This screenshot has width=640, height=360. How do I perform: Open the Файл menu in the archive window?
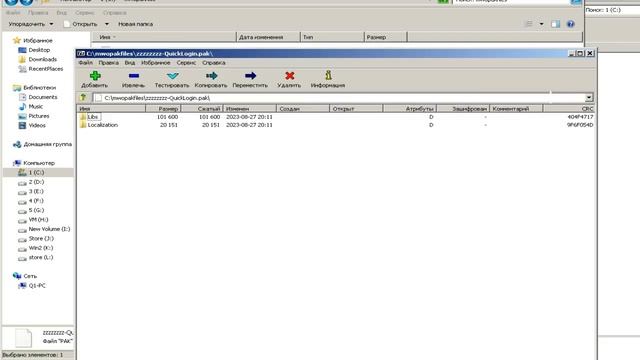[85, 62]
